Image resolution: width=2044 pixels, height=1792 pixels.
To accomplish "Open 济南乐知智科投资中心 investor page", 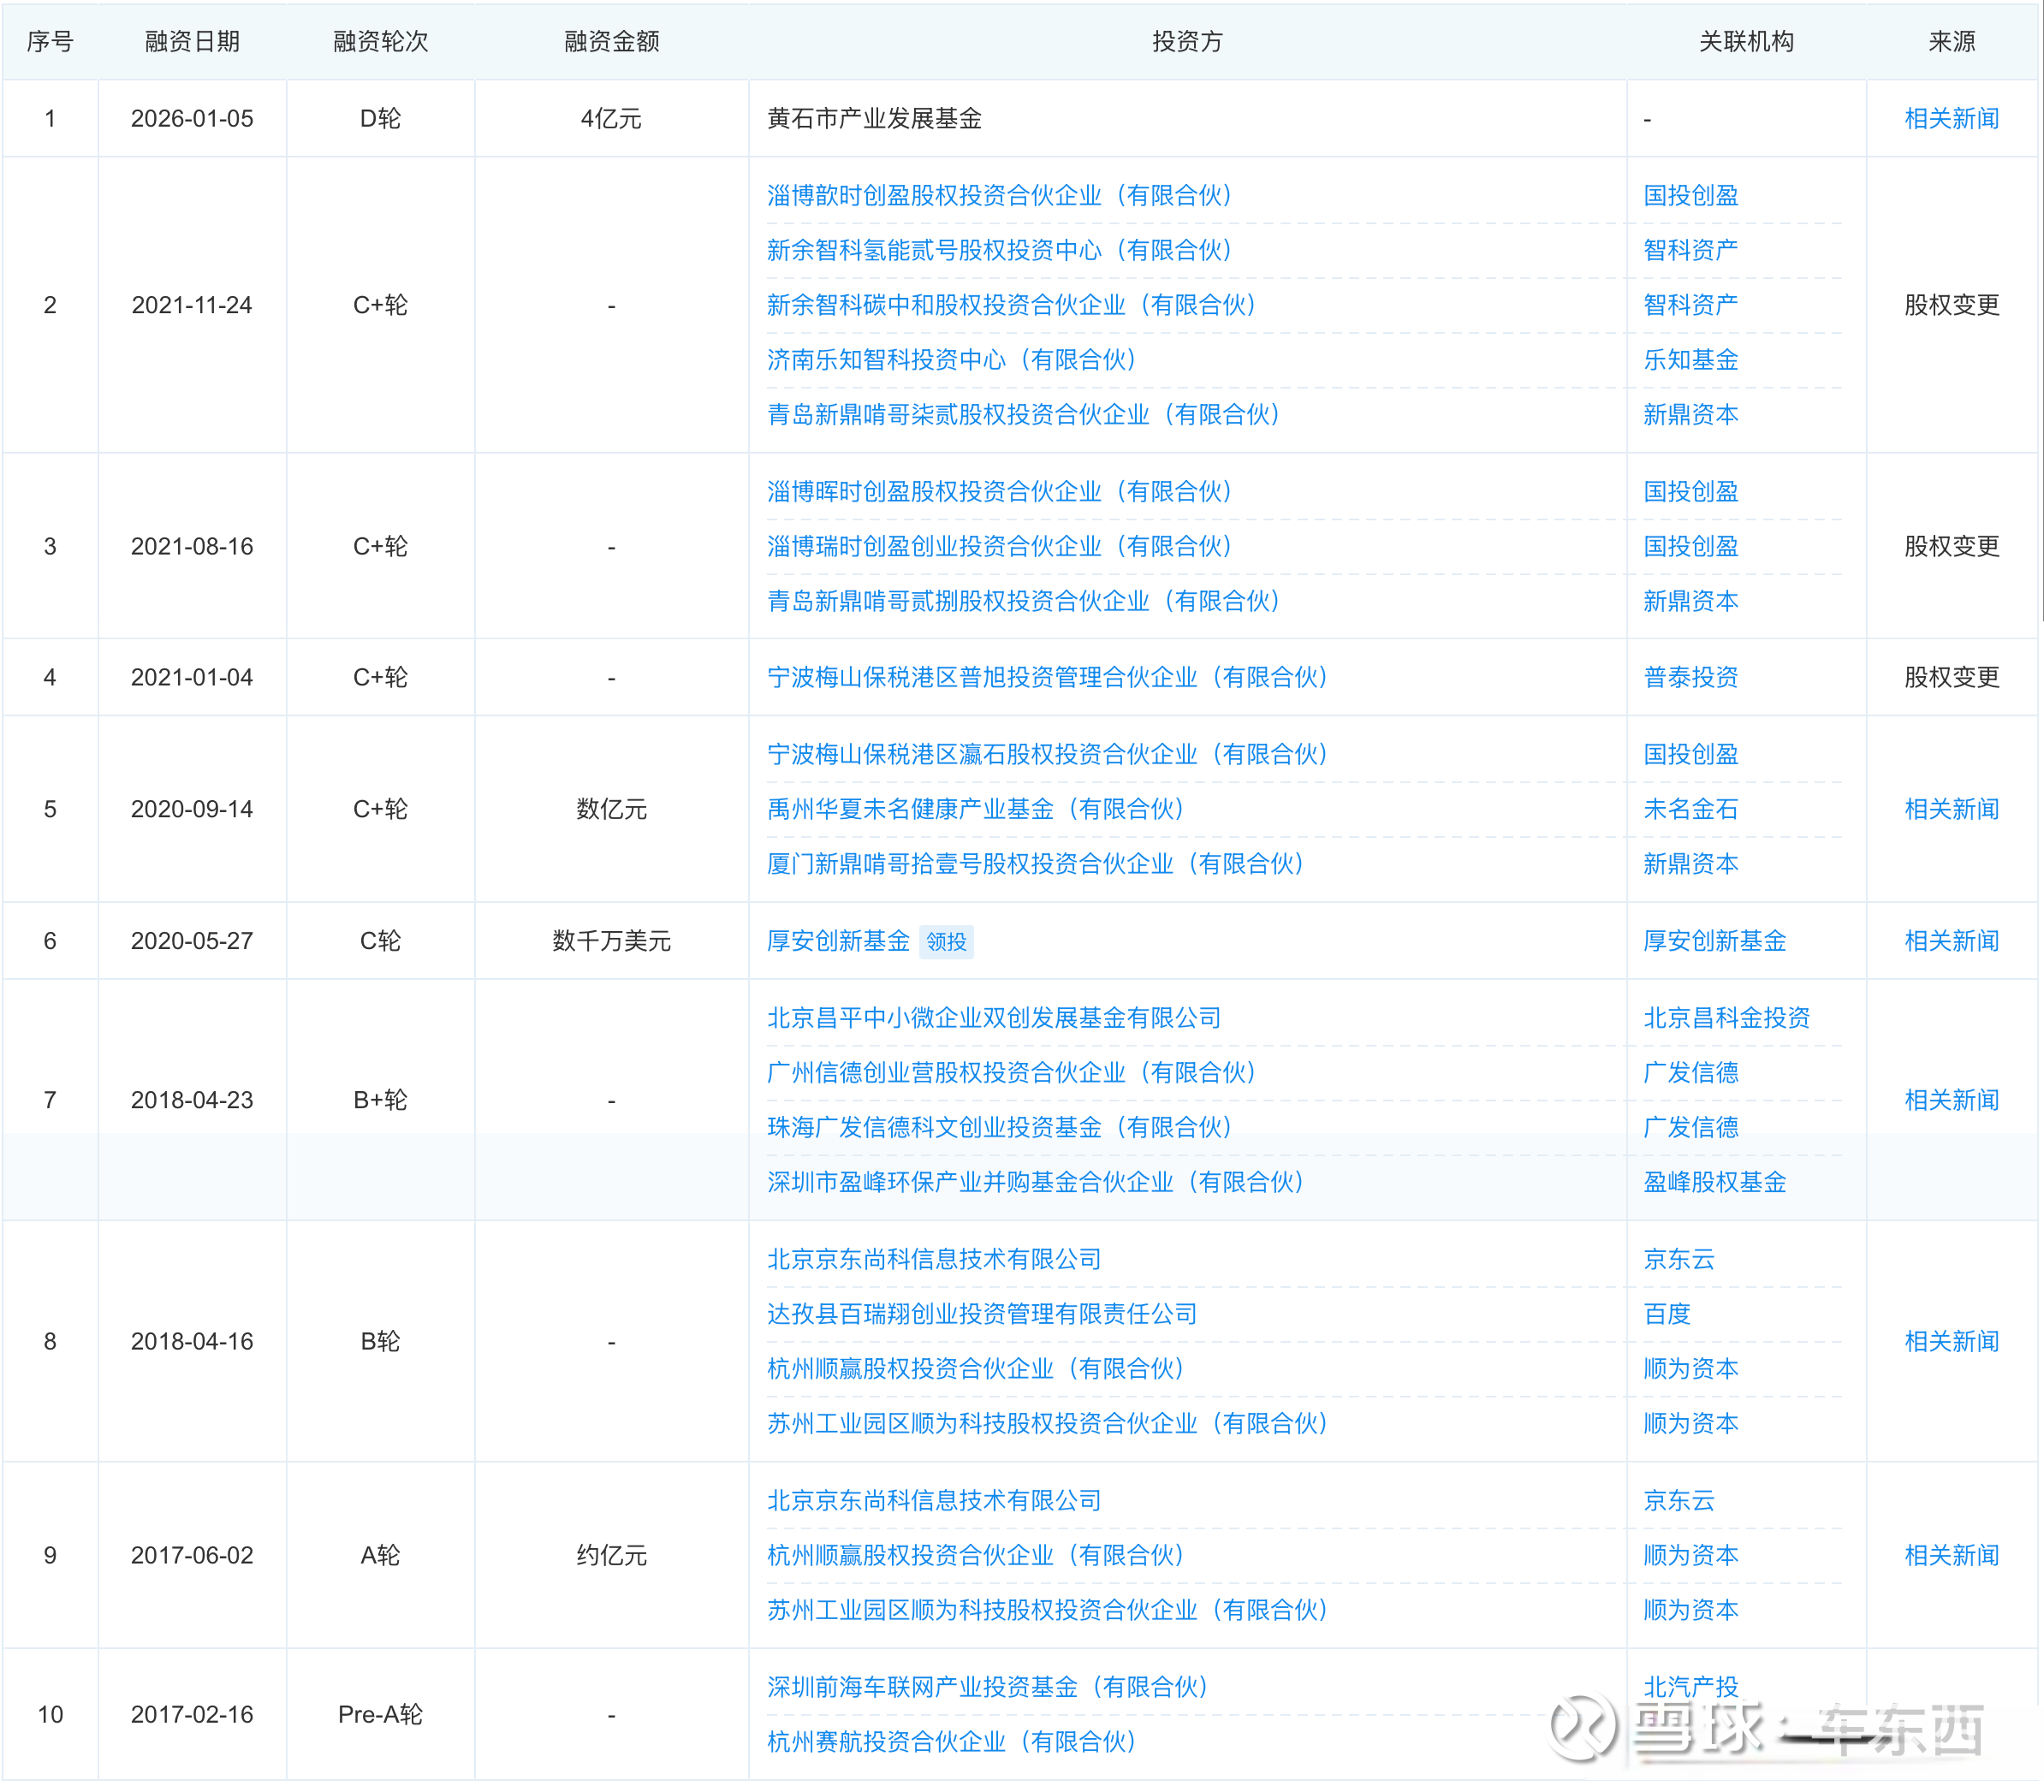I will tap(951, 359).
